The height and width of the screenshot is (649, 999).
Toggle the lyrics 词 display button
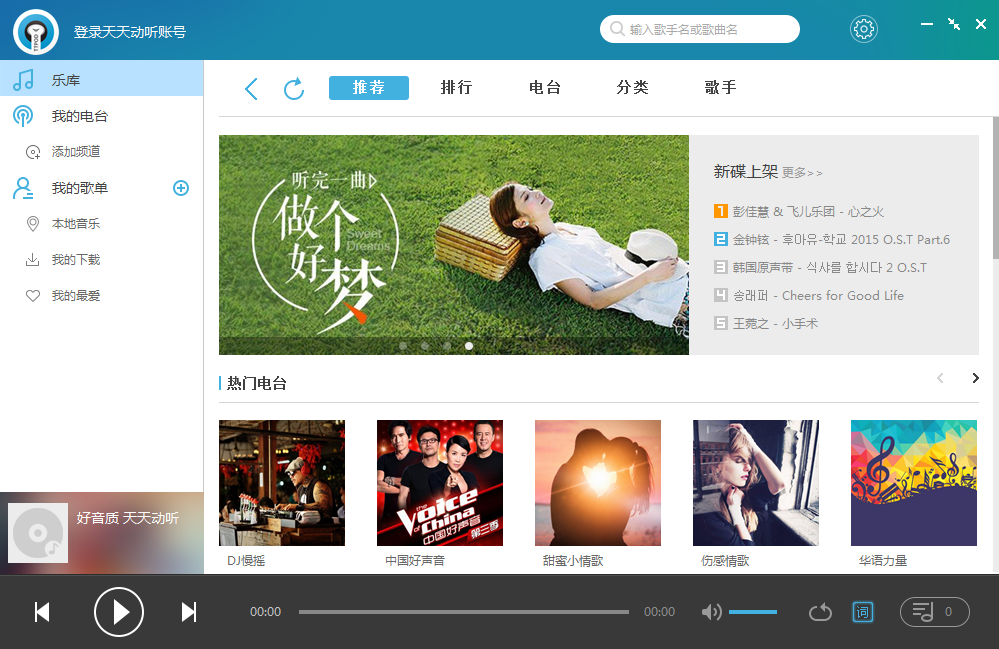pos(863,612)
